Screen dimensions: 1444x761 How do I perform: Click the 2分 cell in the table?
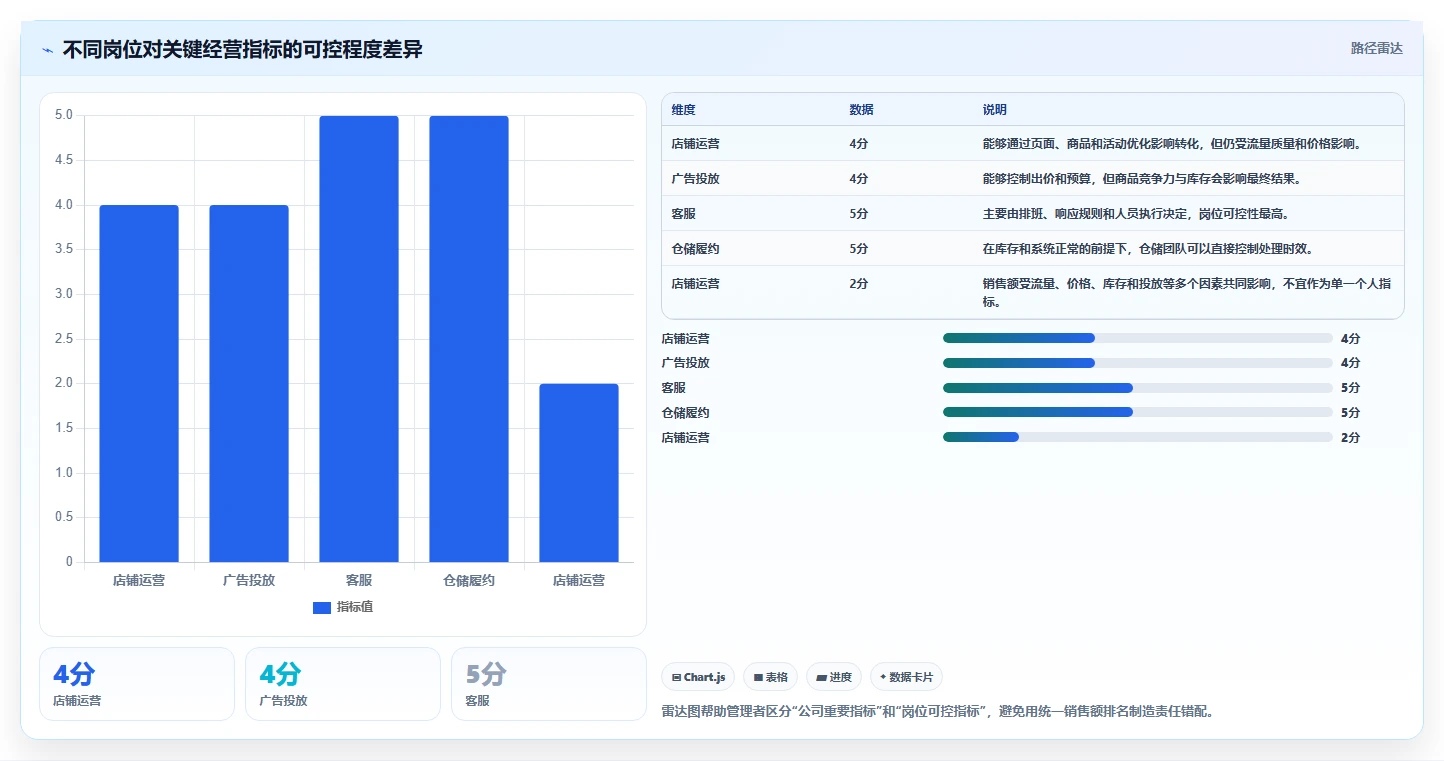tap(859, 284)
